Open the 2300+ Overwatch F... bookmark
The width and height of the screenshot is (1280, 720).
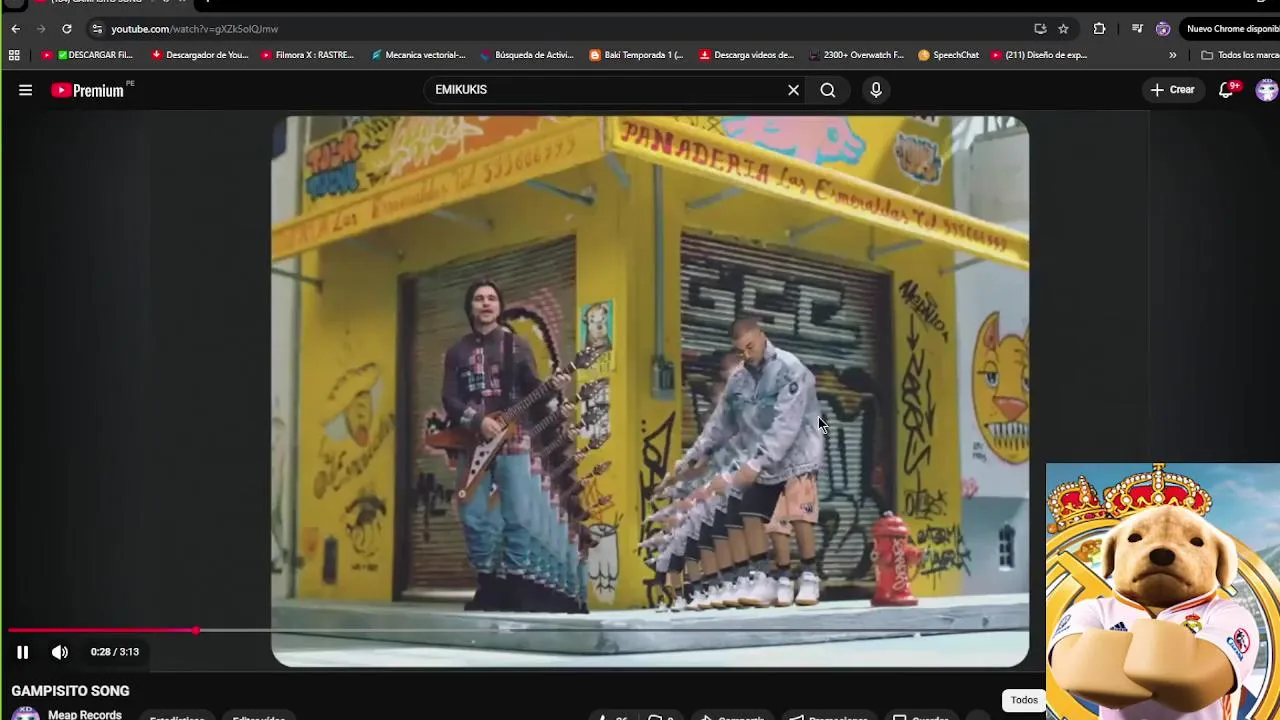tap(856, 55)
